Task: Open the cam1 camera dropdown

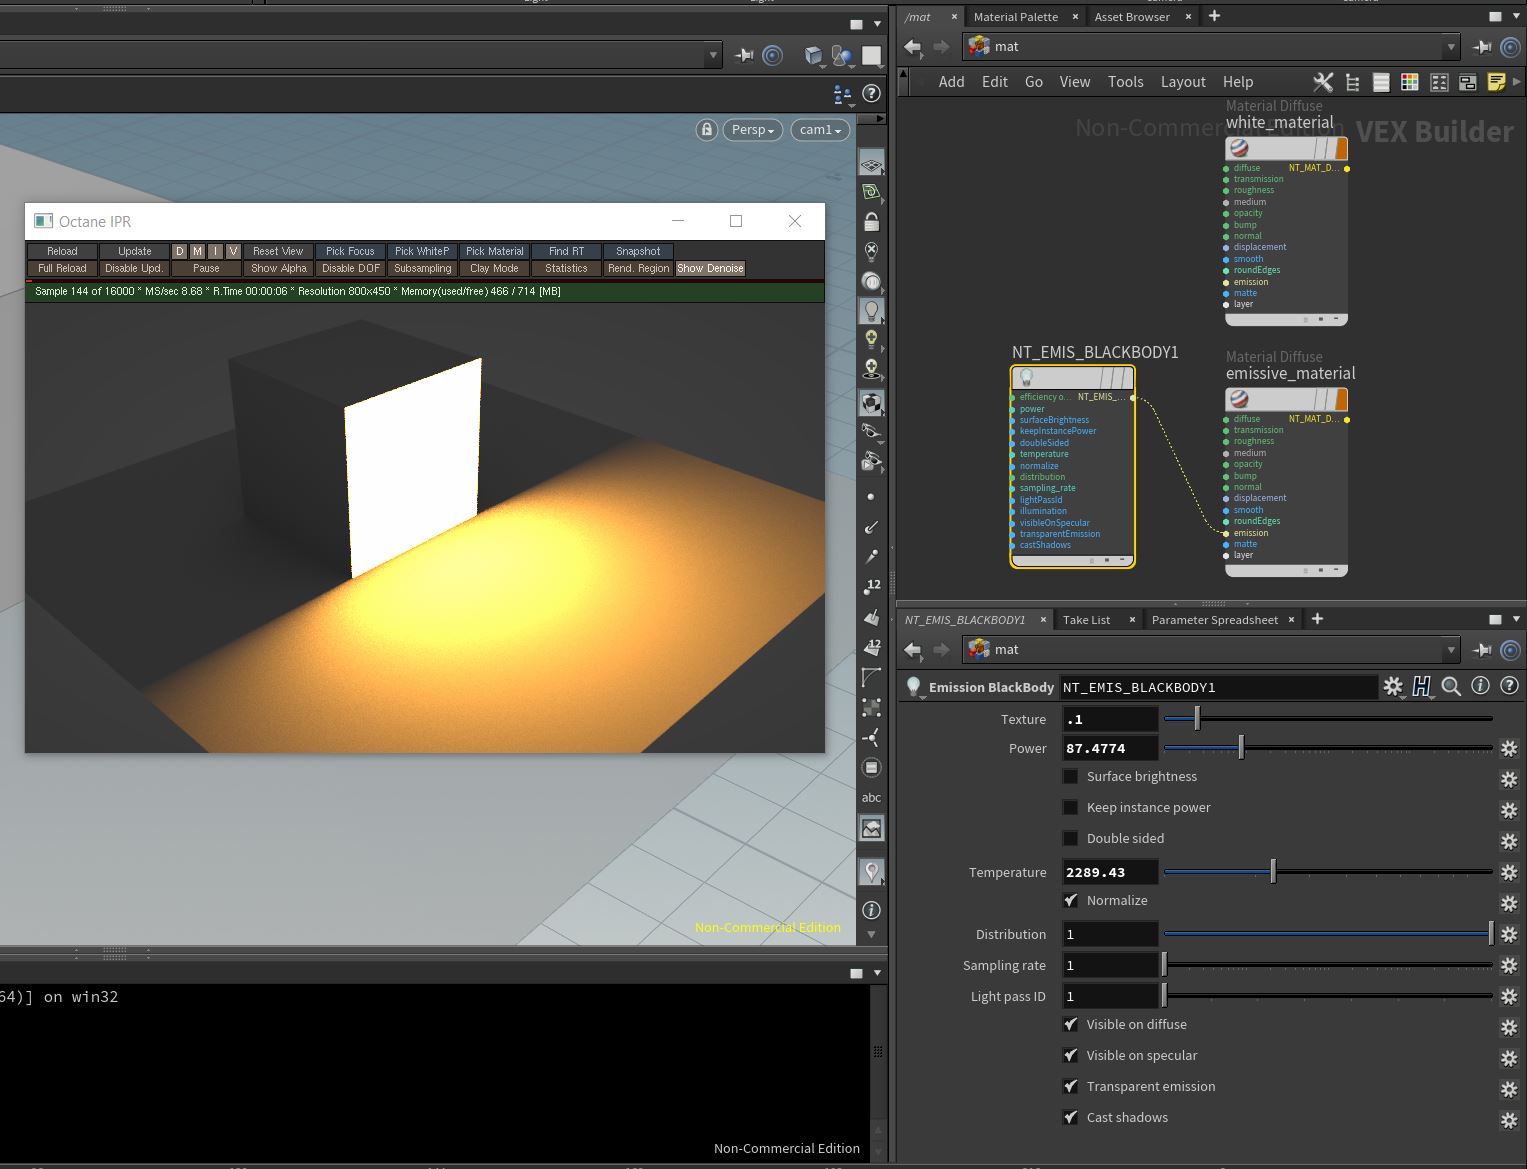Action: (820, 130)
